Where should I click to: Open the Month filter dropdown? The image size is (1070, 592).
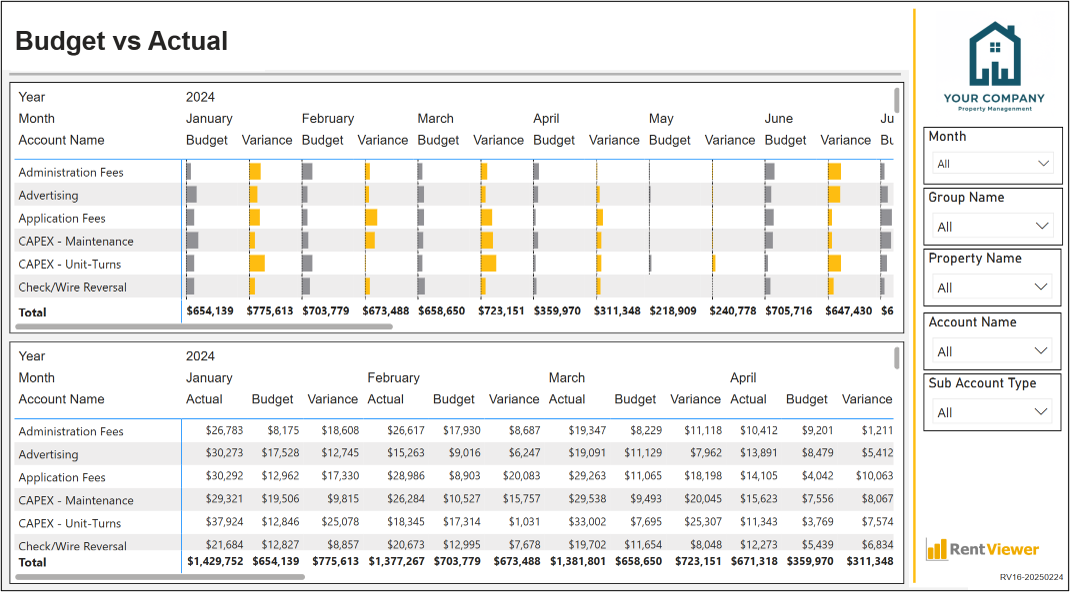click(993, 164)
